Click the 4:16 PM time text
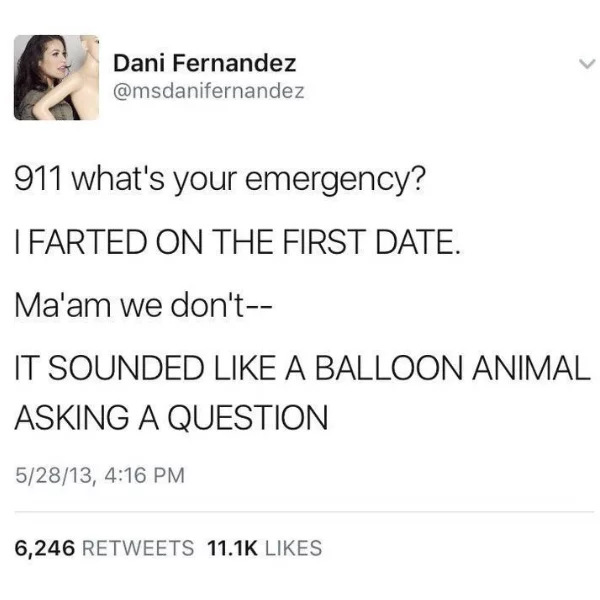600x600 pixels. pos(144,475)
